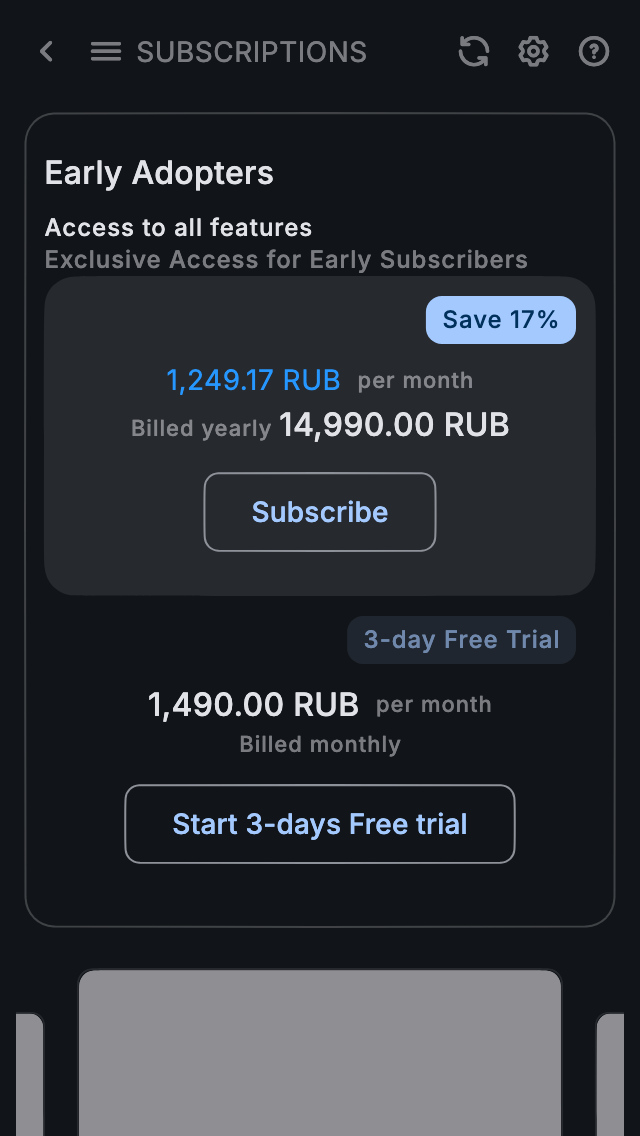Screen dimensions: 640x1136
Task: Click the Save 17% badge
Action: (x=500, y=320)
